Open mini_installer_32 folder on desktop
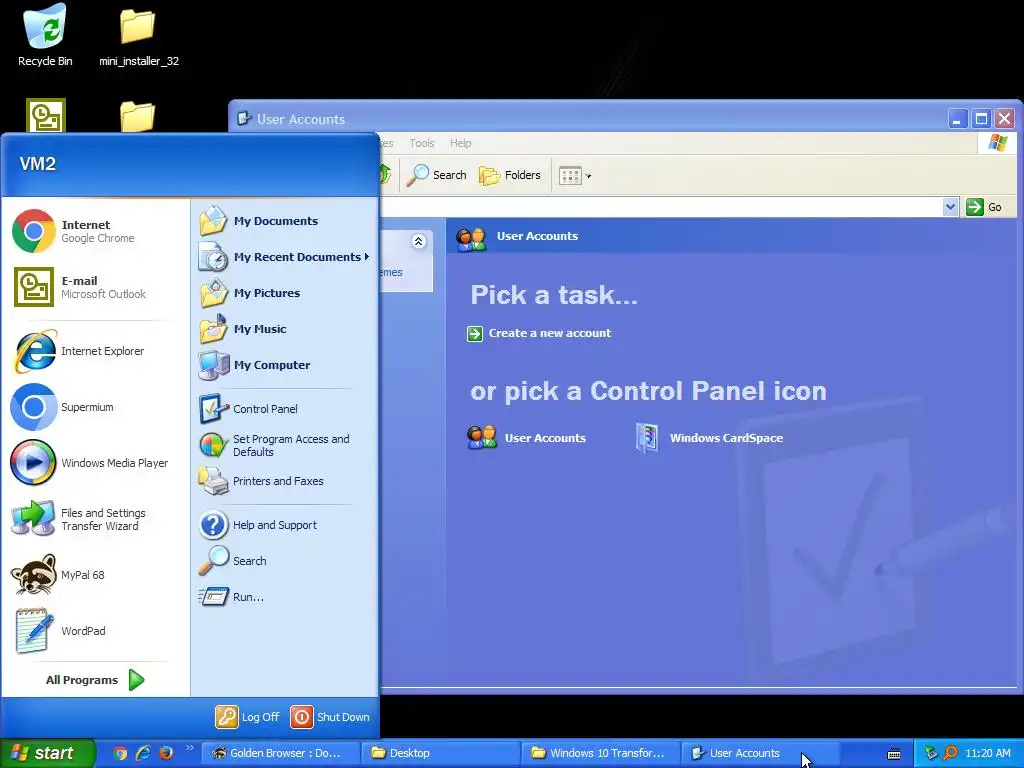The image size is (1024, 768). point(138,38)
